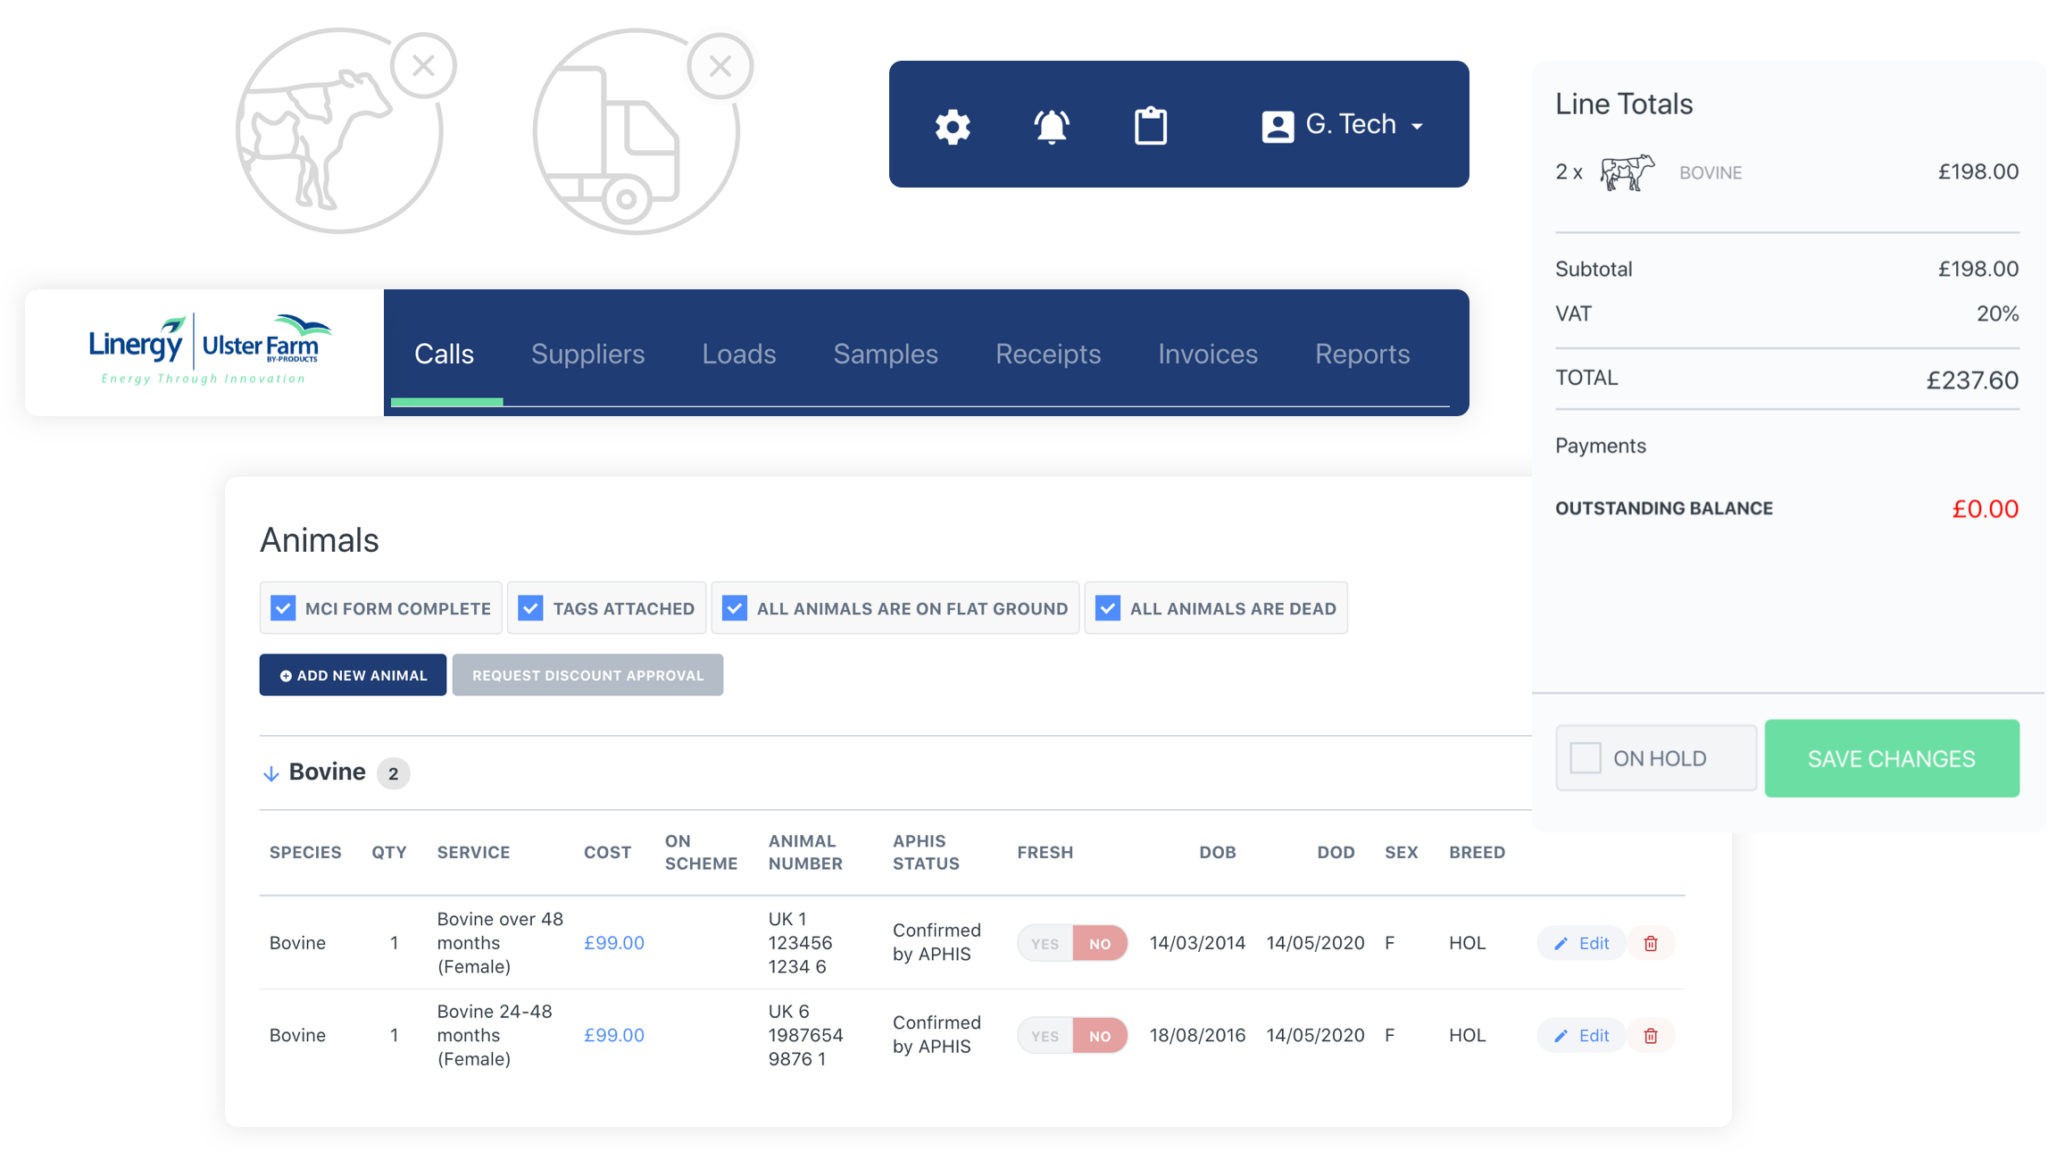Click Add New Animal button

click(353, 675)
